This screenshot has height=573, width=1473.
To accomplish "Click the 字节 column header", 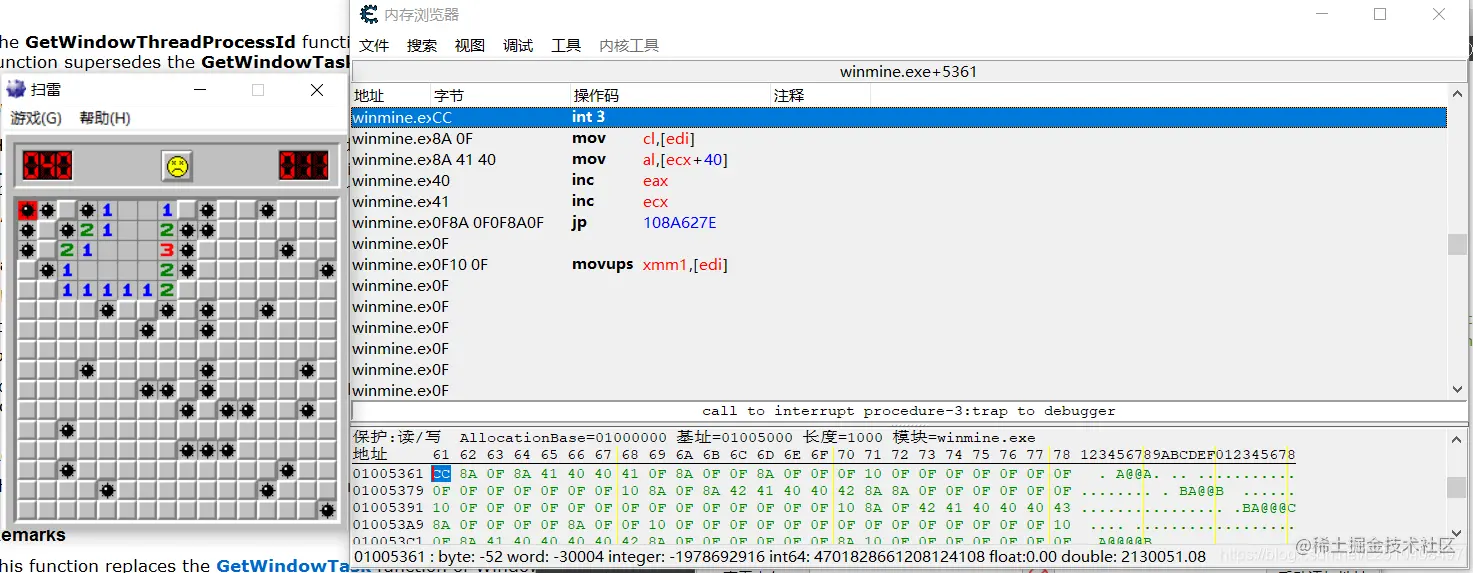I will click(500, 95).
